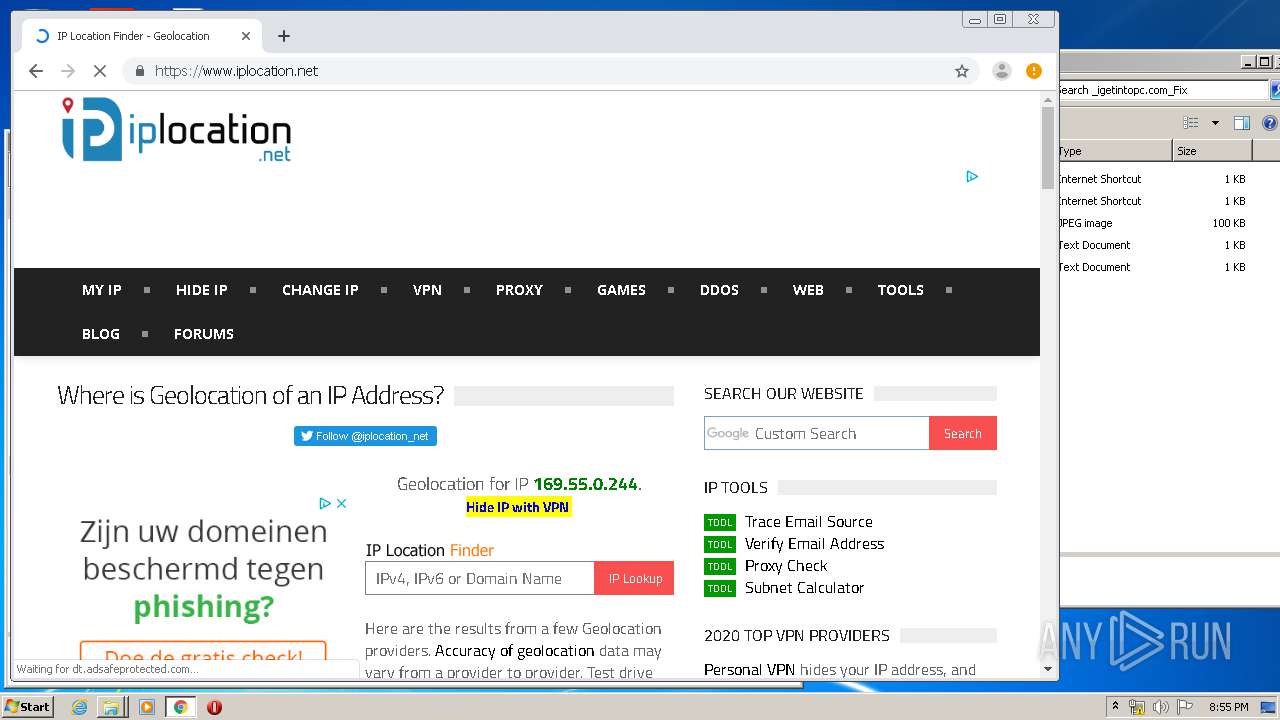Open the PROXY menu item

coord(519,290)
